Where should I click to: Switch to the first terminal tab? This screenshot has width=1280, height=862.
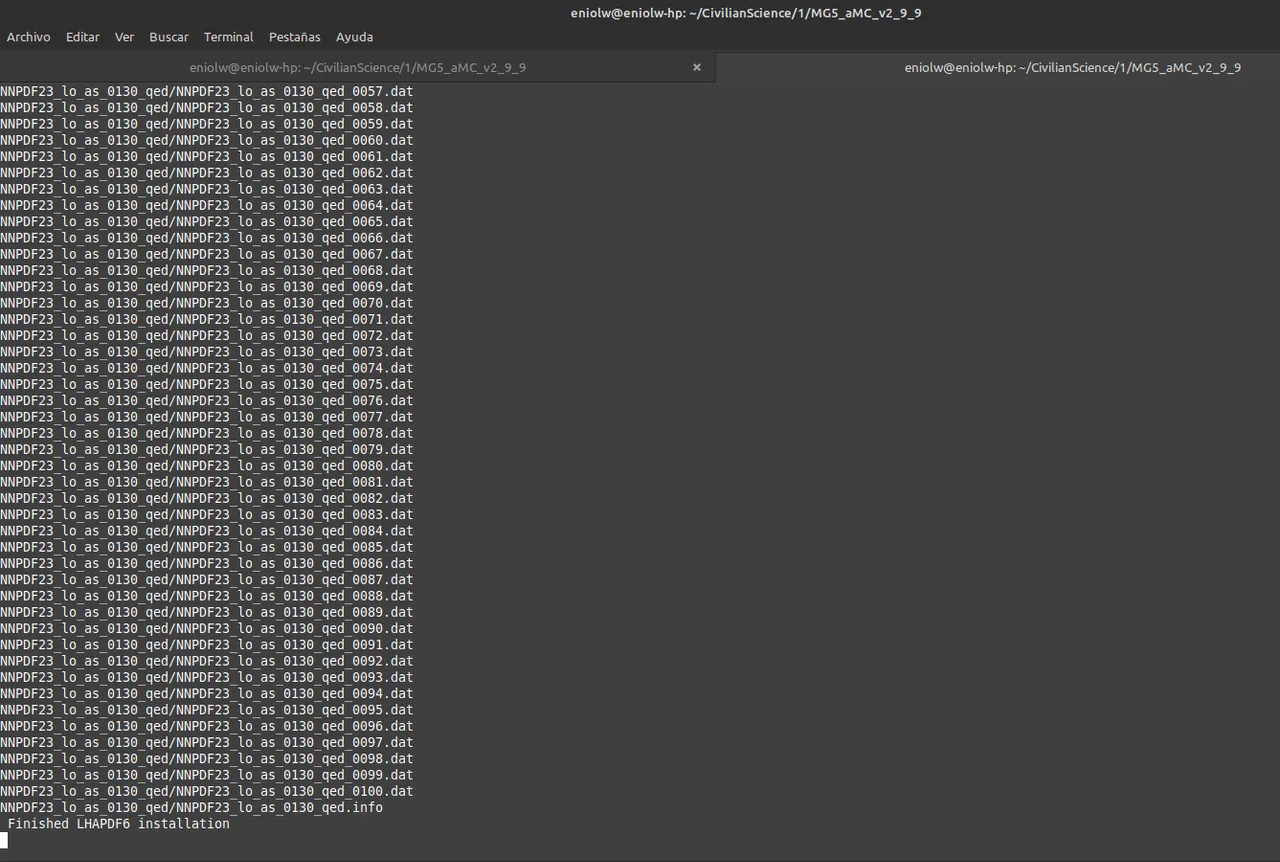[x=357, y=67]
